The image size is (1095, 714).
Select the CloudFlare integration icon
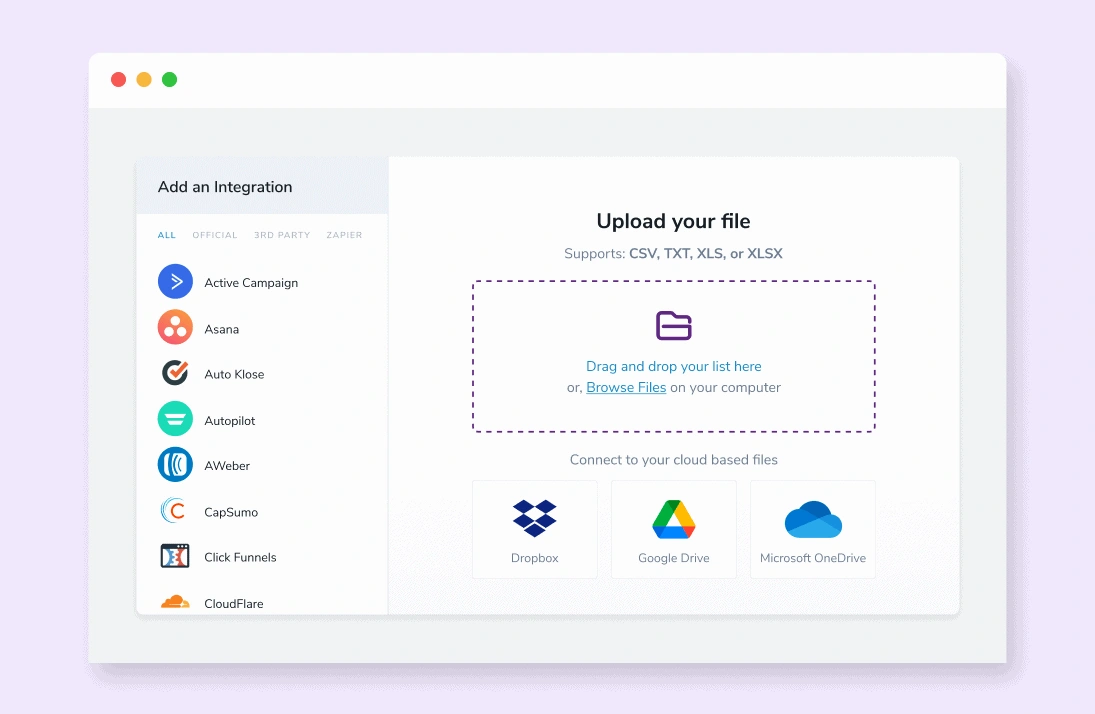(x=174, y=600)
